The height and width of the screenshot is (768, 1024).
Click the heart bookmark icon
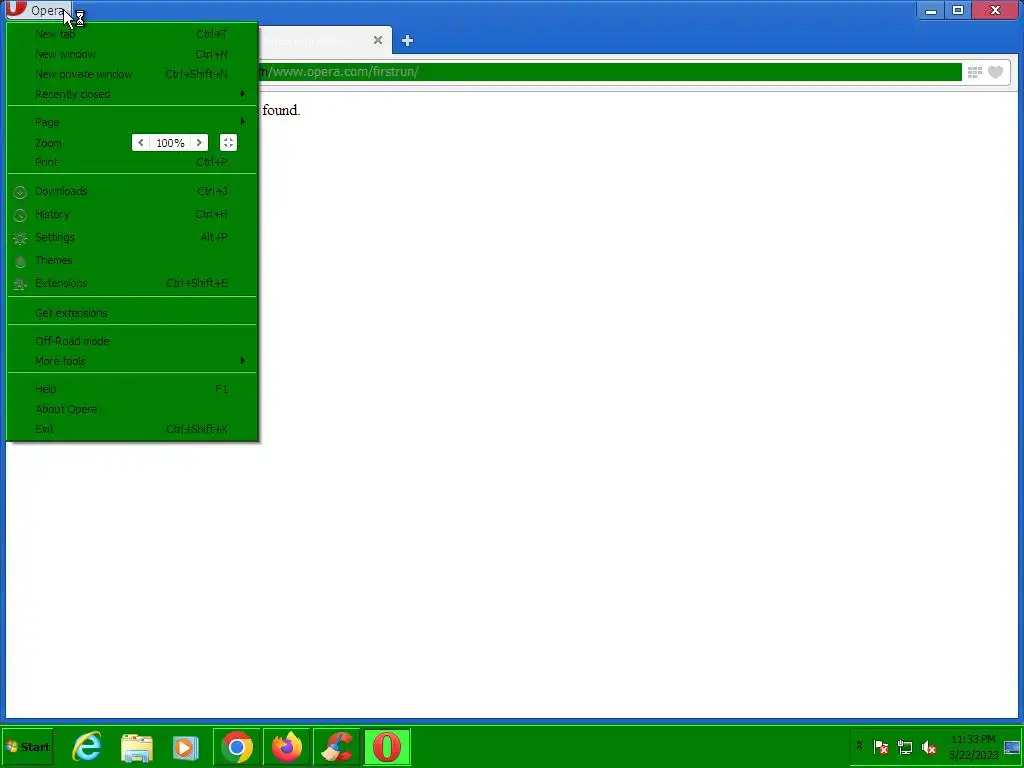click(995, 72)
